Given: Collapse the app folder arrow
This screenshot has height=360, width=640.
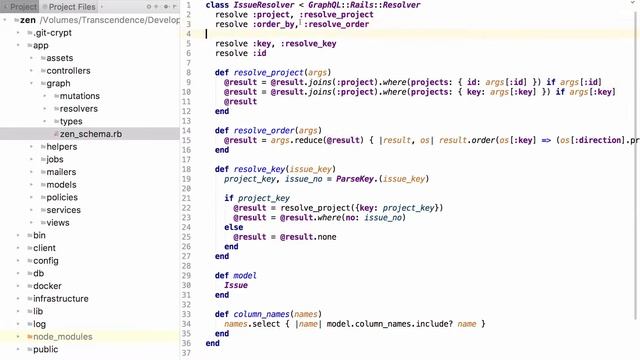Looking at the screenshot, I should click(18, 45).
